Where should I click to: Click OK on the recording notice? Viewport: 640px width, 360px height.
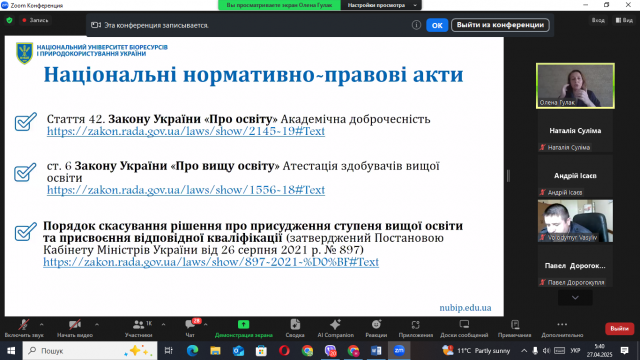tap(437, 25)
